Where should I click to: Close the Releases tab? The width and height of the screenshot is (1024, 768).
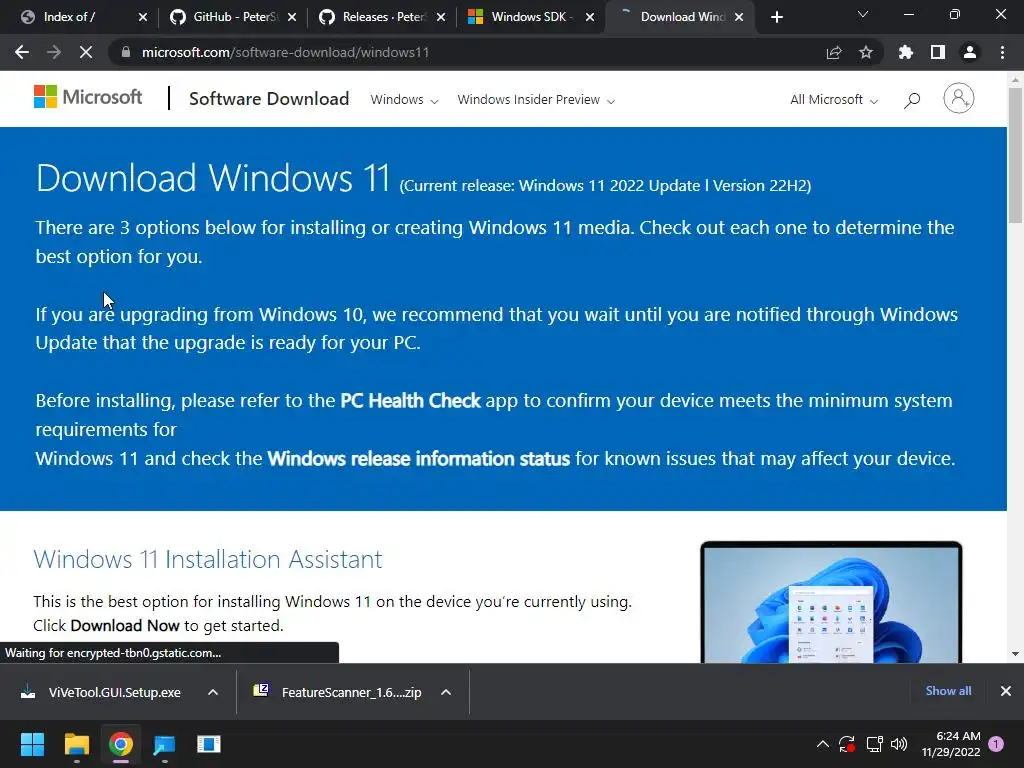[x=441, y=17]
